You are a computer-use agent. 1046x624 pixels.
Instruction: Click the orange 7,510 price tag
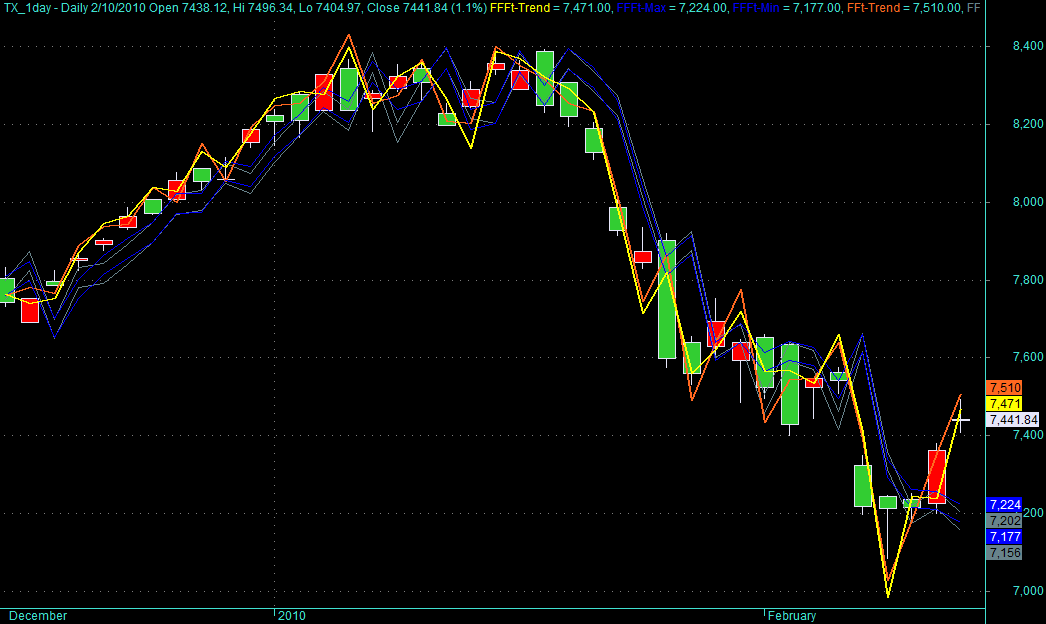click(x=1004, y=388)
